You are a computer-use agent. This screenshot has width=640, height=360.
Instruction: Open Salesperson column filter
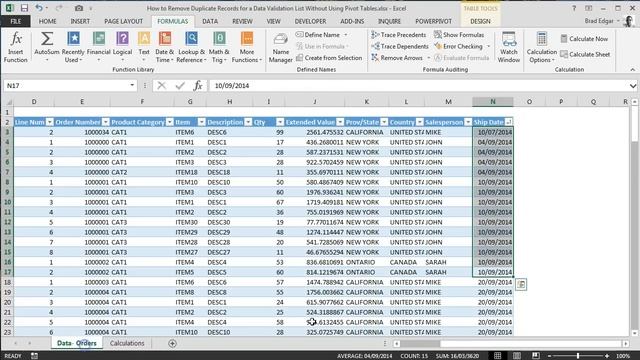[468, 122]
